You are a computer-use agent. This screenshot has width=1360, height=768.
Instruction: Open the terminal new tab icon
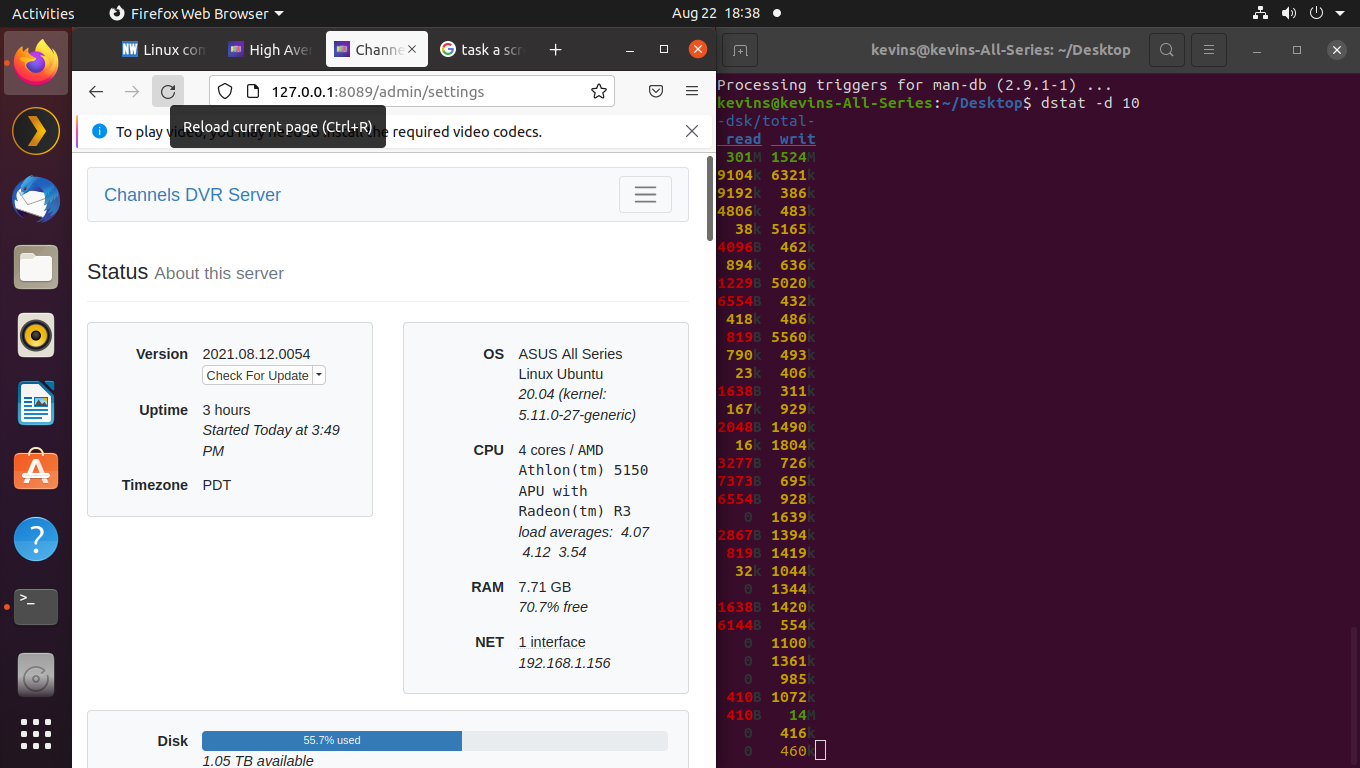[x=740, y=49]
